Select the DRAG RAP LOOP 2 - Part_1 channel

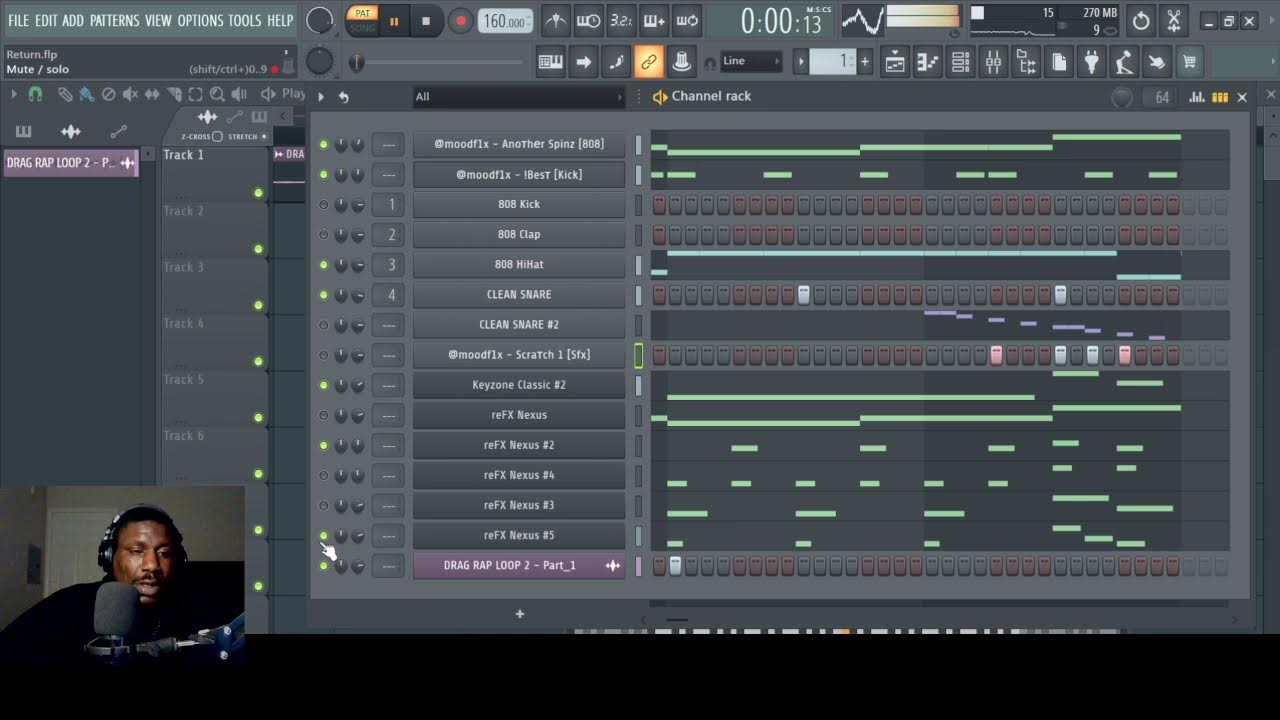coord(519,565)
